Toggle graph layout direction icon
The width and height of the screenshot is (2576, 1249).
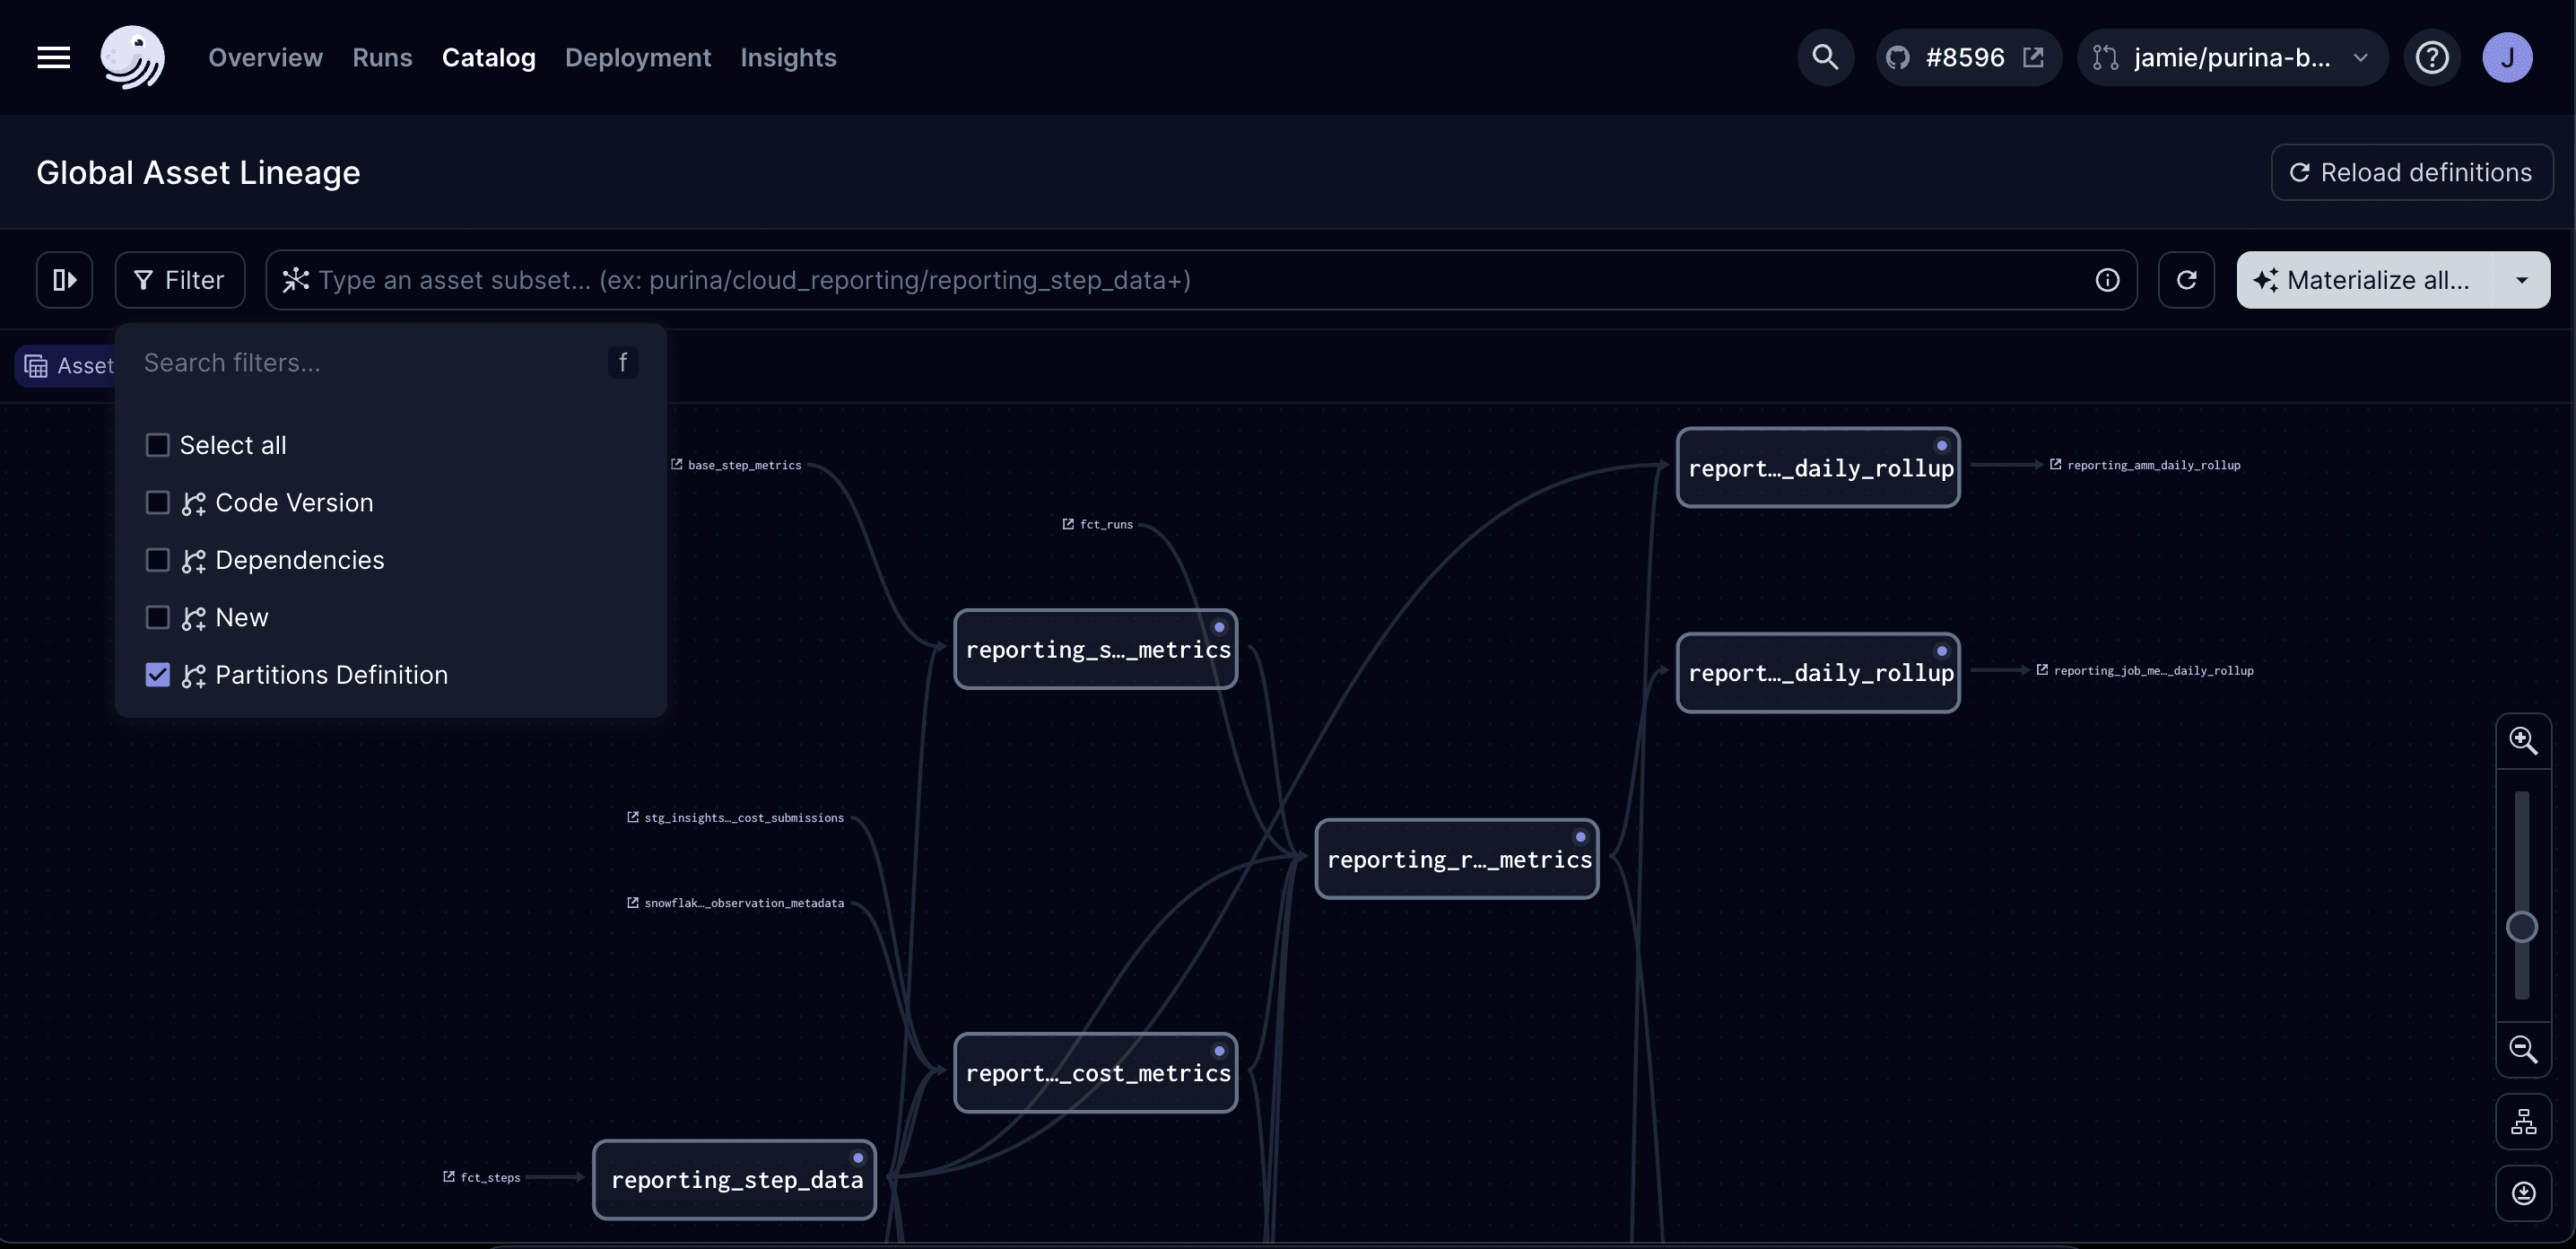click(2523, 1122)
